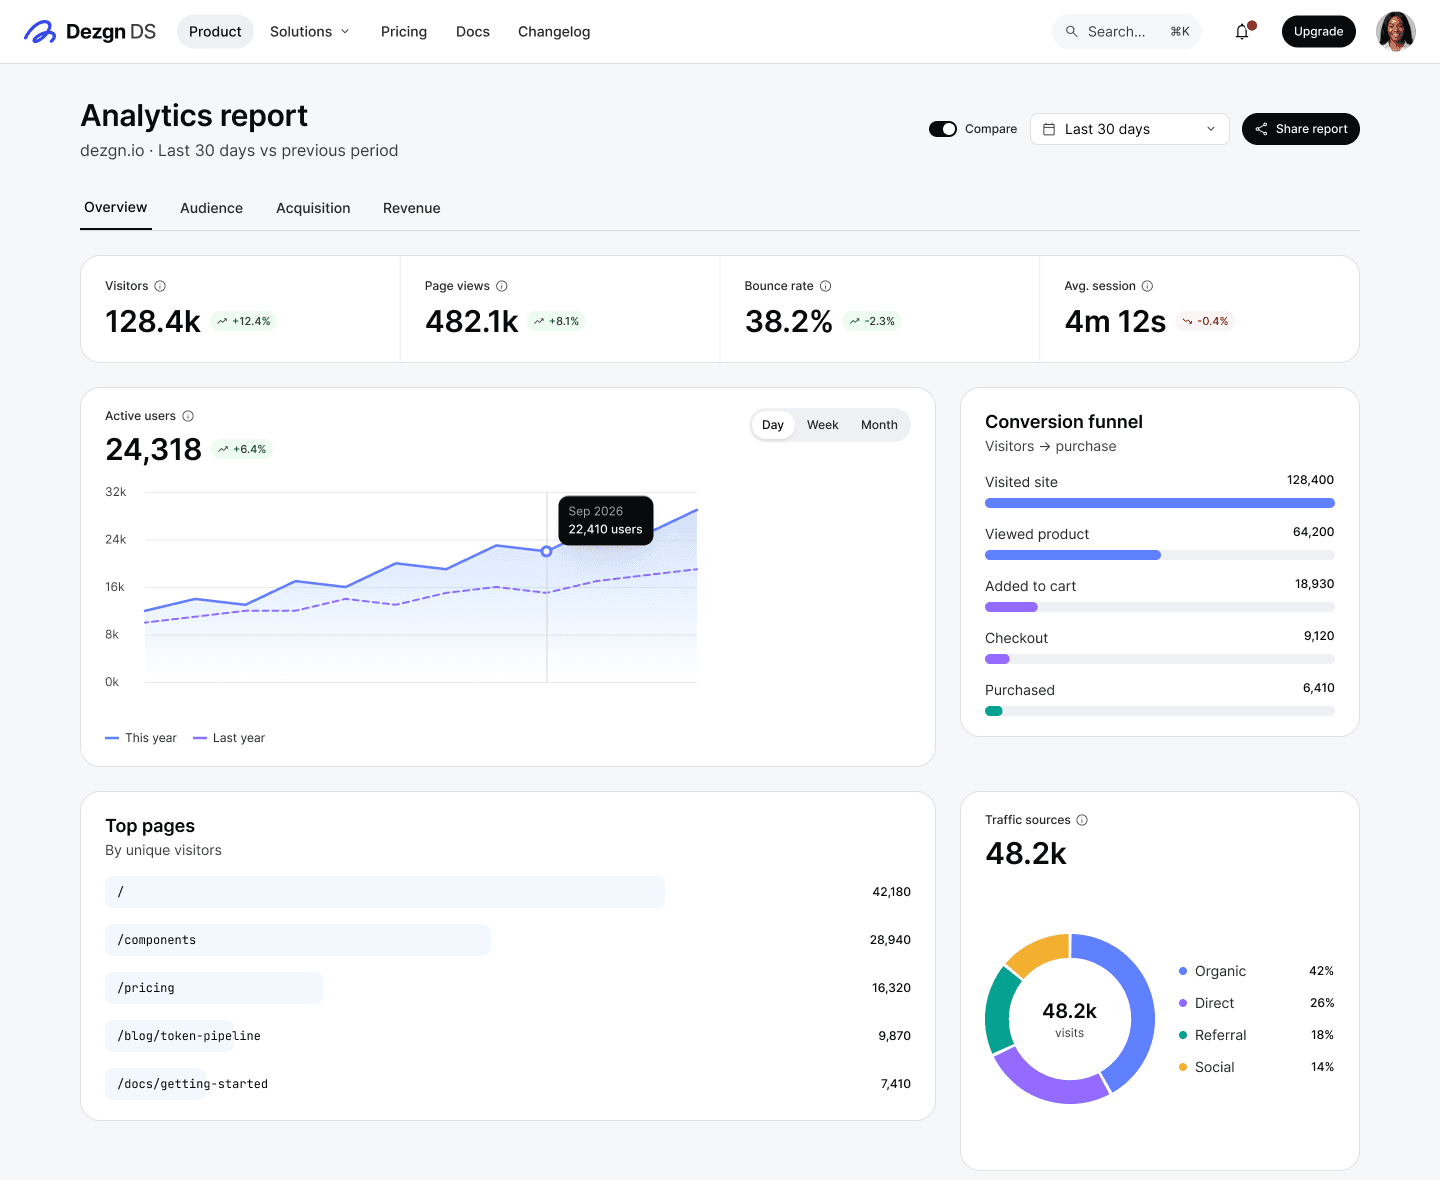Screen dimensions: 1440x1180
Task: Click the info icon next to Visitors
Action: [x=160, y=286]
